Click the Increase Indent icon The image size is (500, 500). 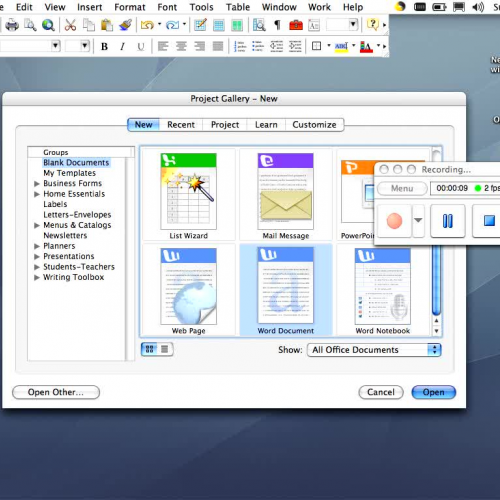pos(295,46)
